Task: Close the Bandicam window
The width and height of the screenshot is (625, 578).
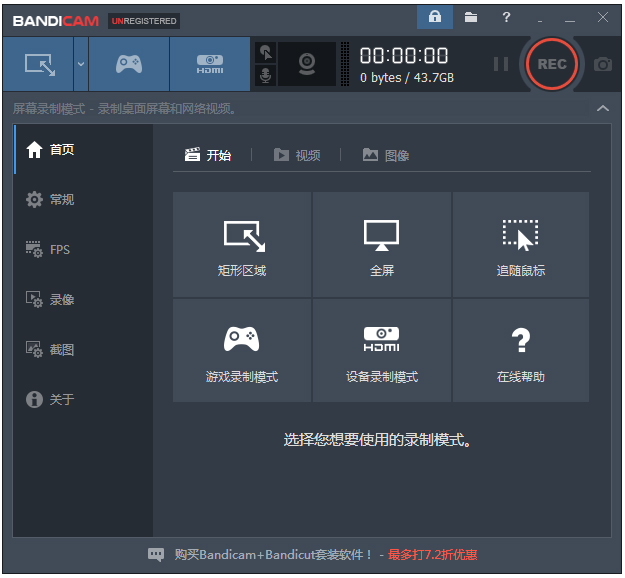Action: click(603, 17)
